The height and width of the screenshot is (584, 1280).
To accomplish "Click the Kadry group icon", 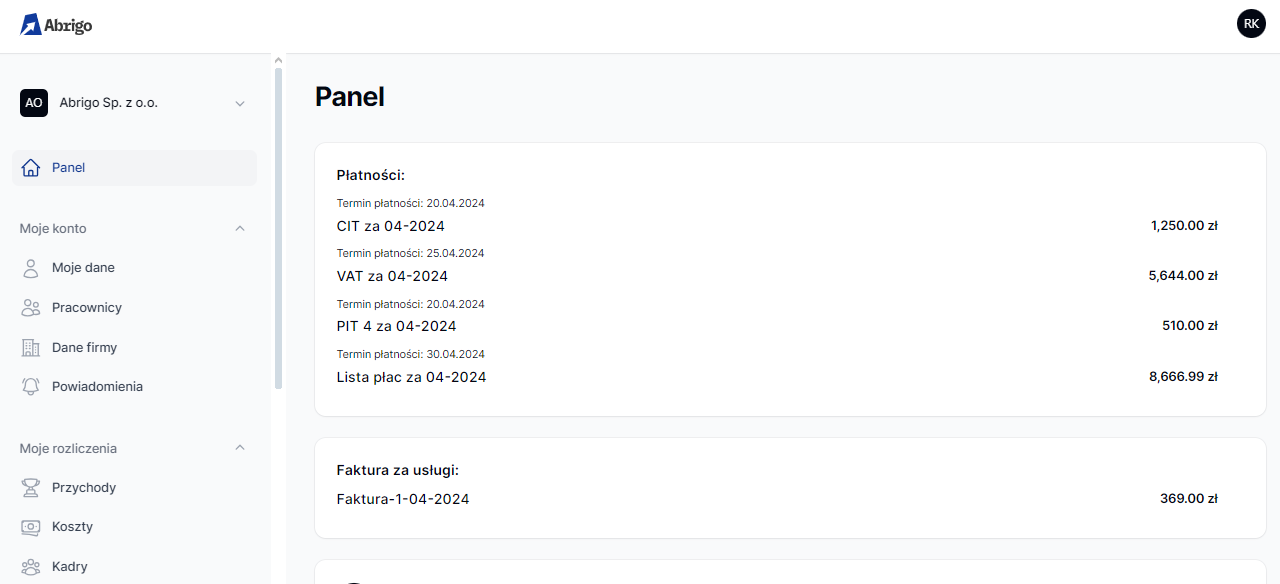I will 31,567.
